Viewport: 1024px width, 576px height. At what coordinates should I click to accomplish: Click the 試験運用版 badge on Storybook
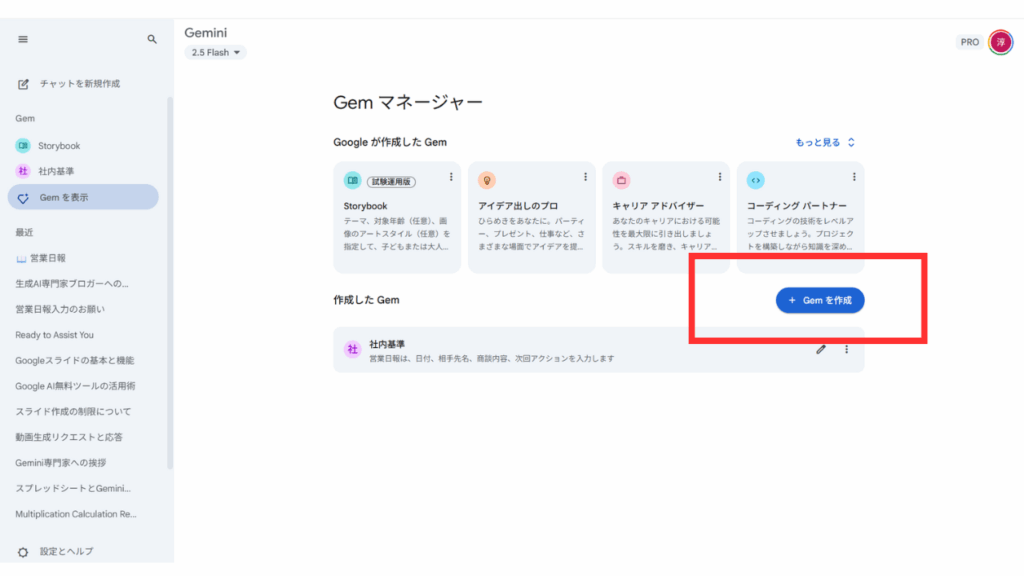[391, 182]
